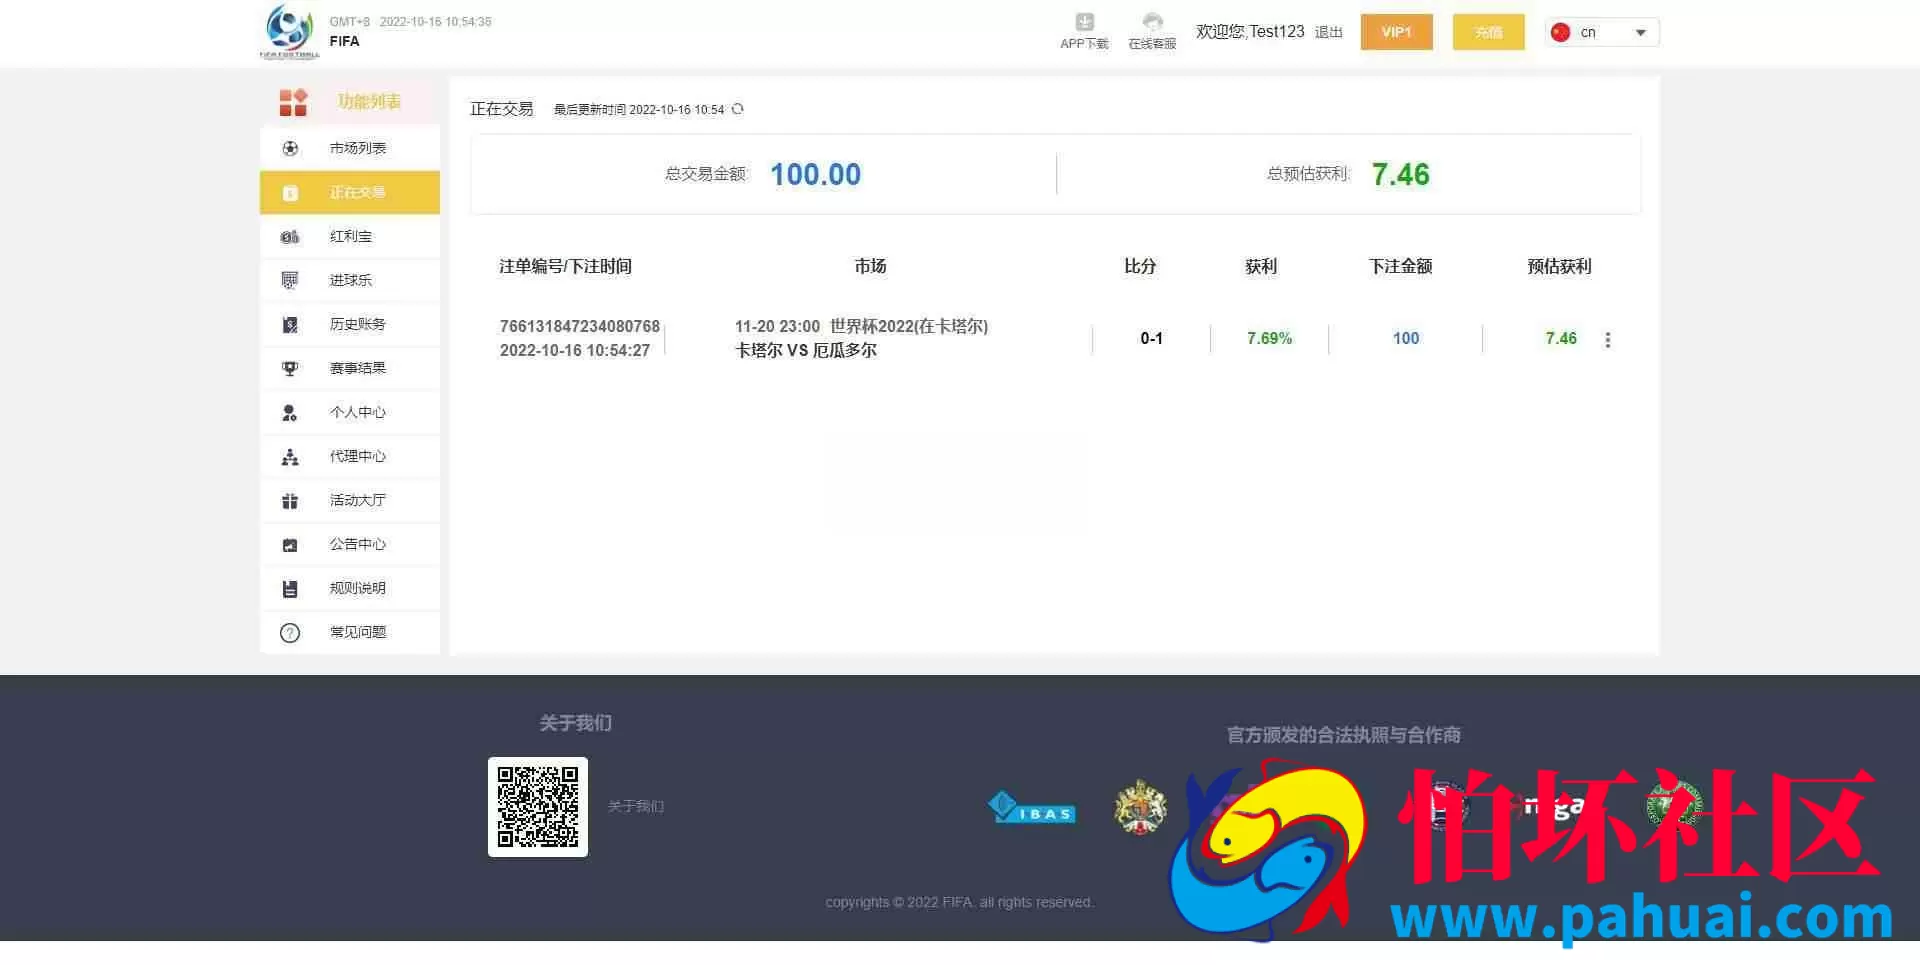
Task: Click the 世界杯2022(在卡塔尔) league text
Action: coord(909,326)
